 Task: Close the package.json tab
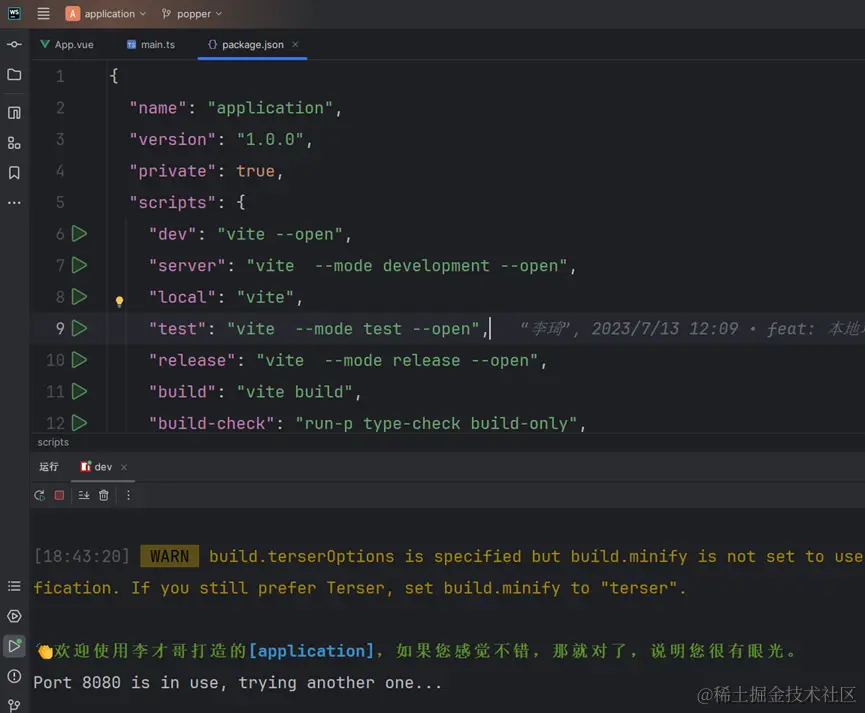(295, 44)
